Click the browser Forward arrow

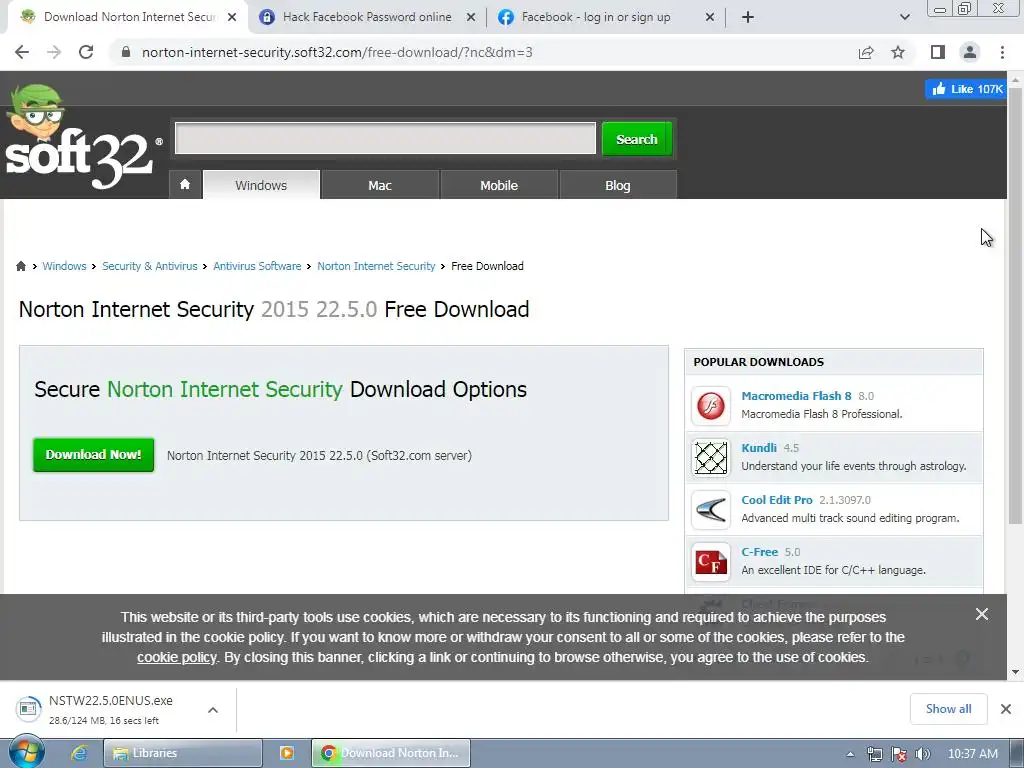pyautogui.click(x=54, y=52)
